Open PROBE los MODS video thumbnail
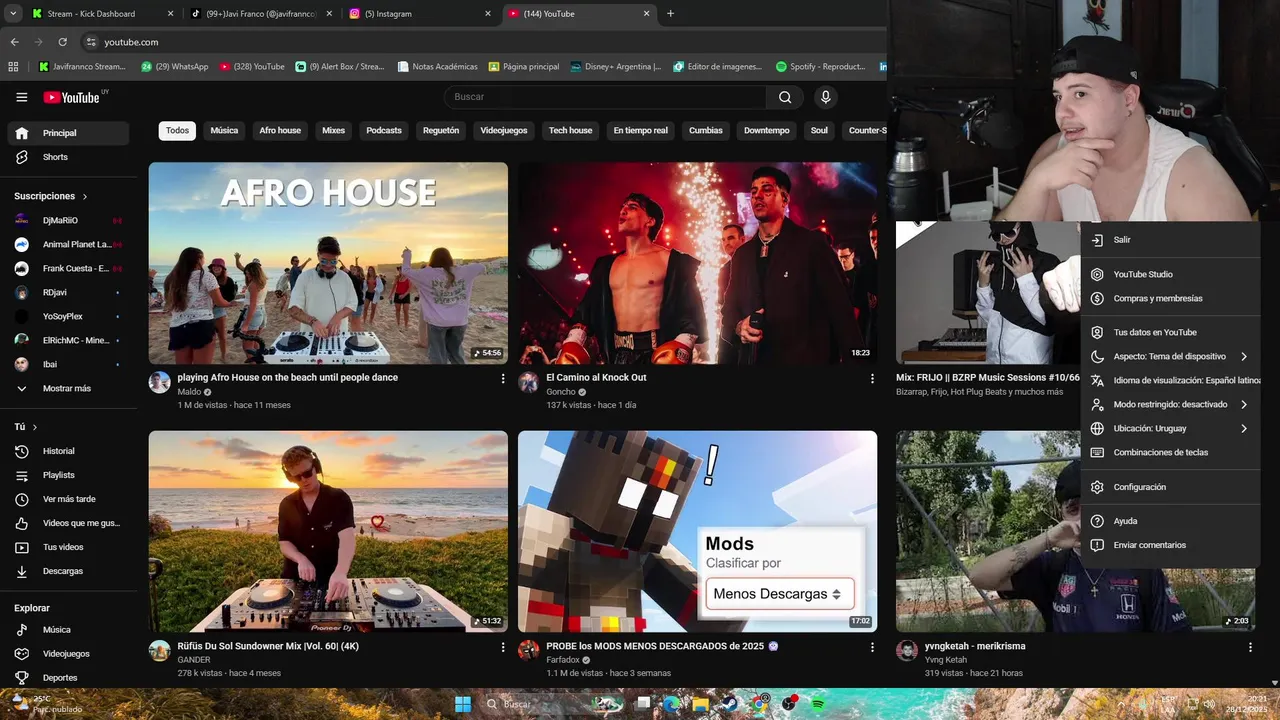The height and width of the screenshot is (720, 1280). [x=697, y=531]
